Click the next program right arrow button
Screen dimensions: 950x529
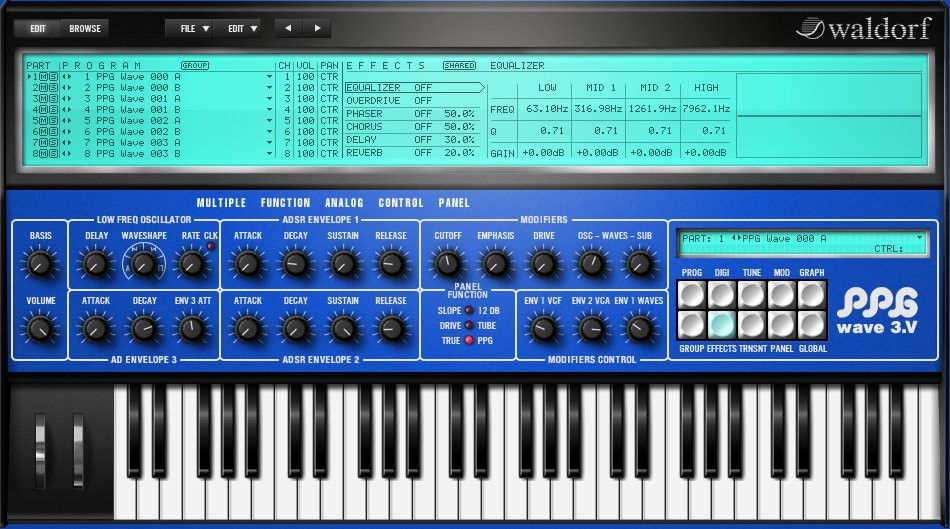[x=317, y=28]
